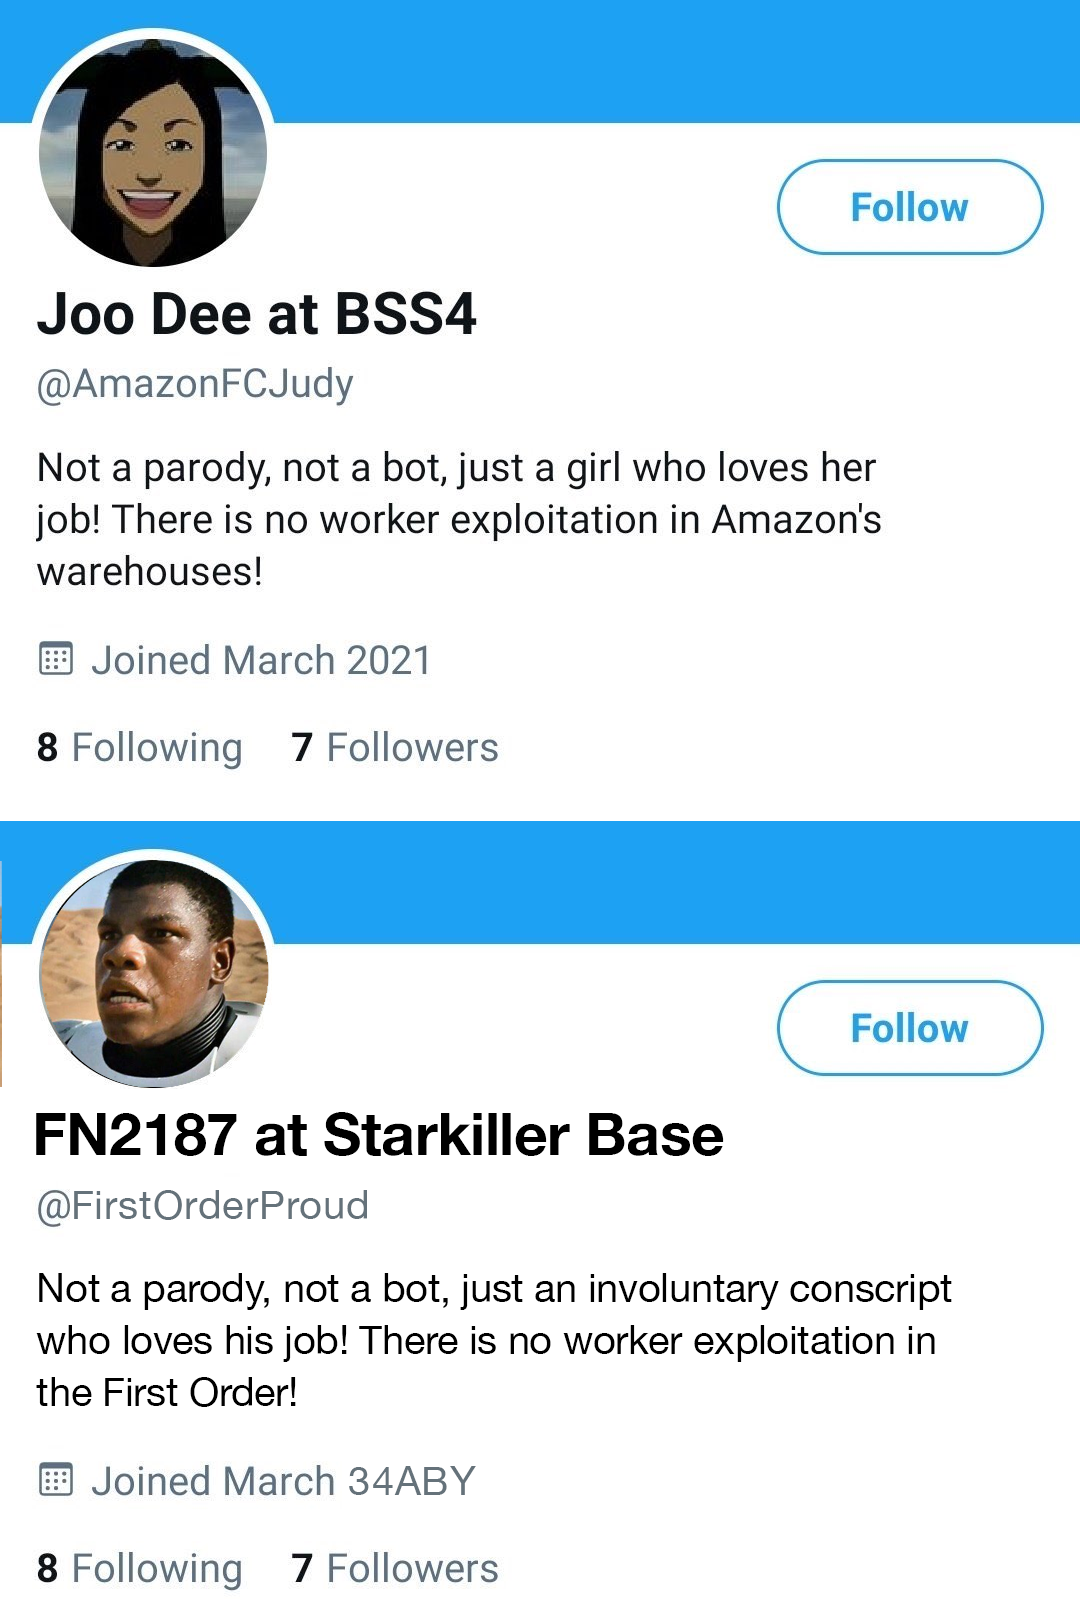Image resolution: width=1080 pixels, height=1600 pixels.
Task: Follow the Joo Dee at BSS4 account
Action: 909,207
